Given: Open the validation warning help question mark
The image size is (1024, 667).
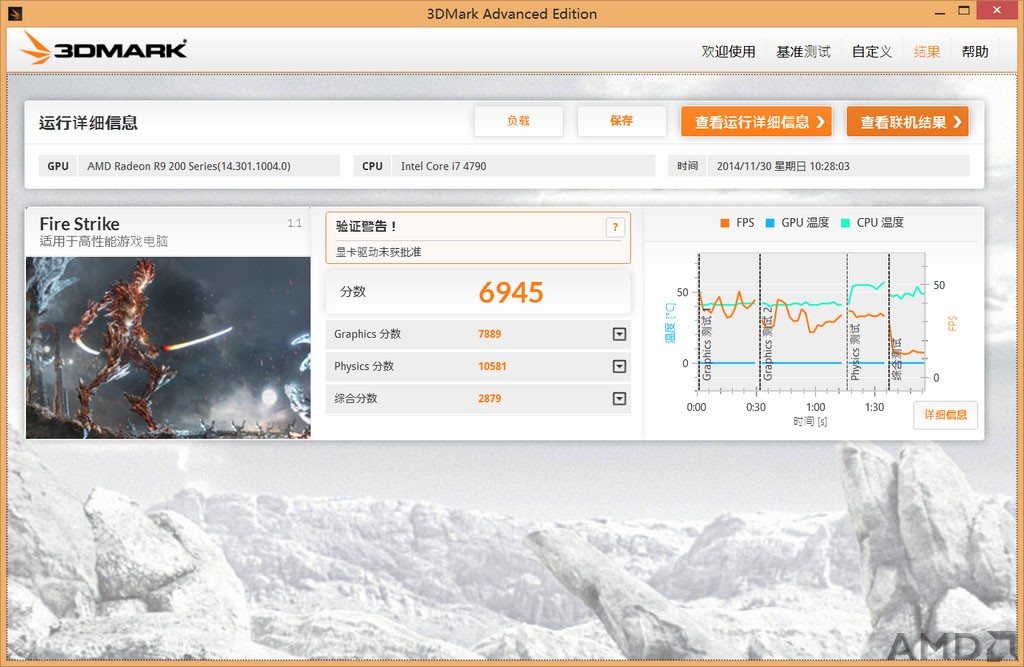Looking at the screenshot, I should [615, 227].
